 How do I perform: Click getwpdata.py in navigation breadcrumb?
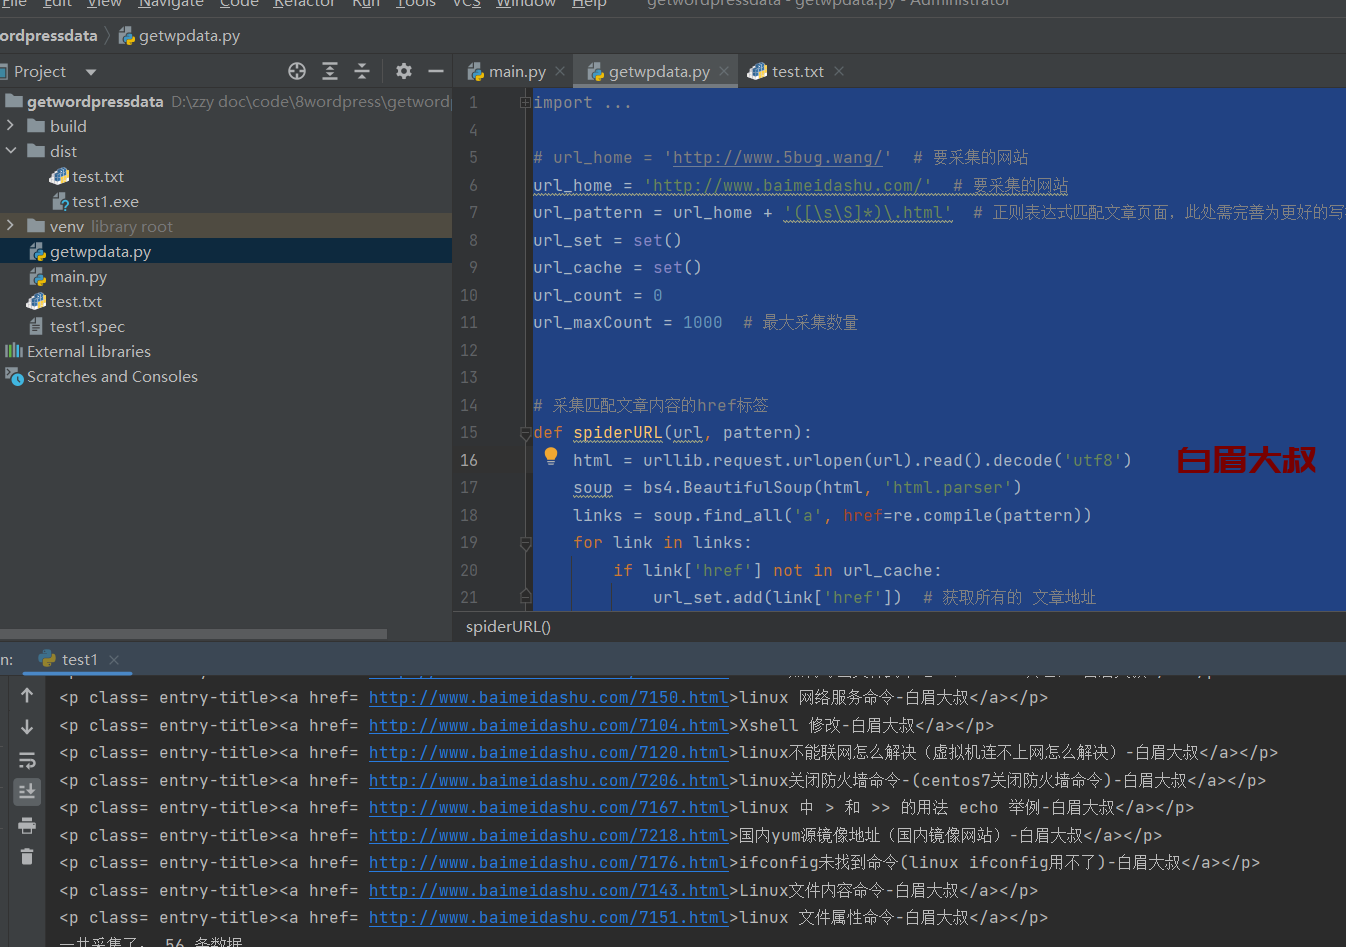[179, 35]
